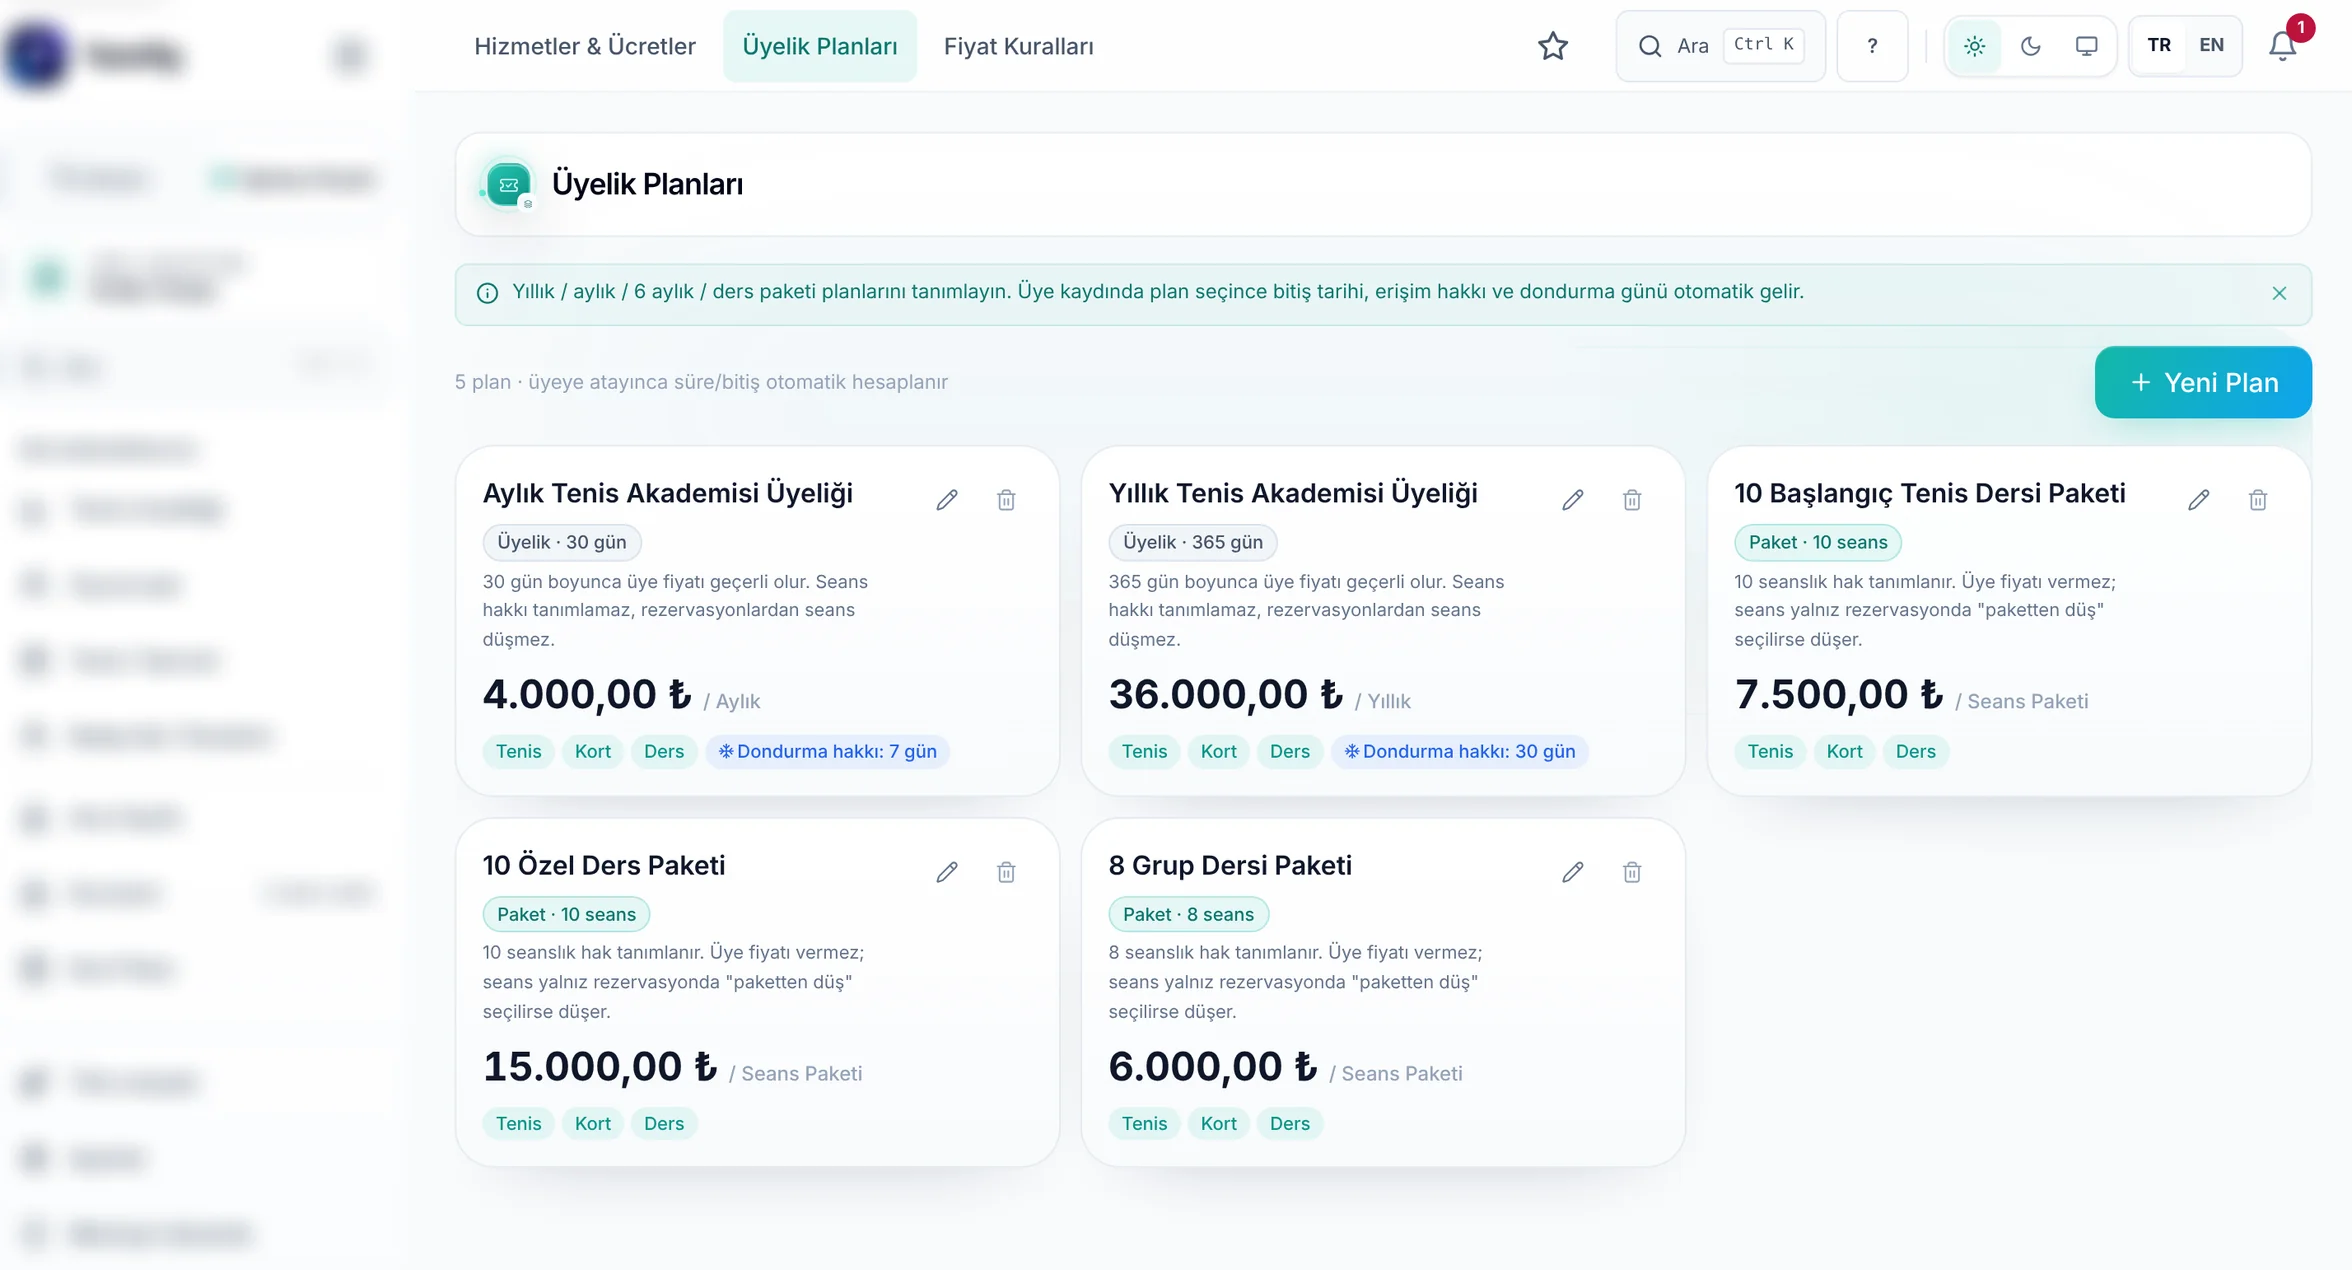Click the 8 Grup Dersi Paketi title
2352x1270 pixels.
[x=1230, y=865]
